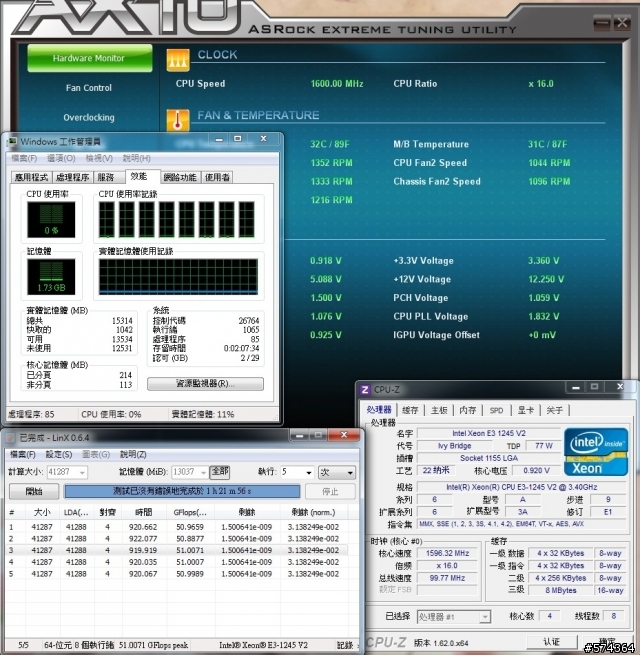Switch to 内存 tab in CPU-Z

tap(468, 410)
